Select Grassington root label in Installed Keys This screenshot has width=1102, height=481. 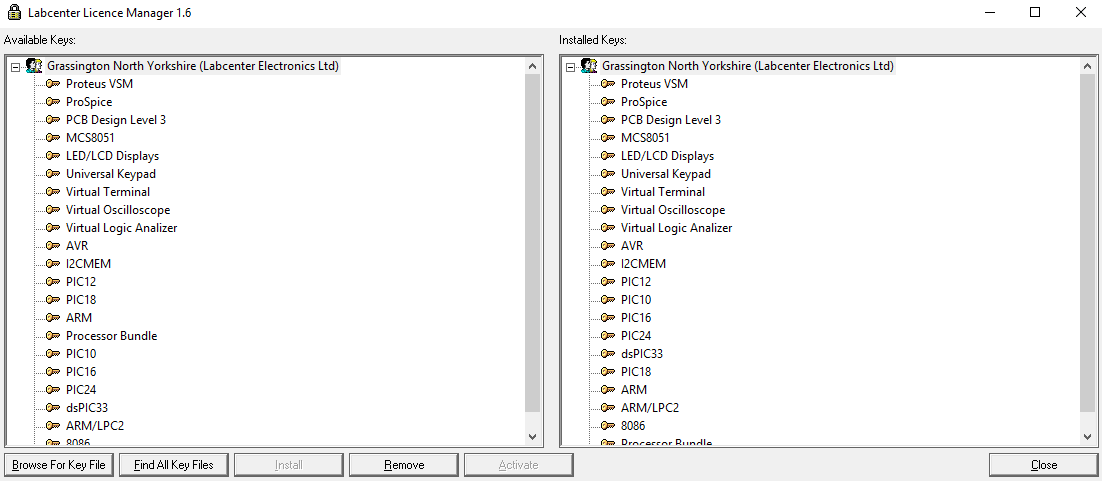click(748, 66)
